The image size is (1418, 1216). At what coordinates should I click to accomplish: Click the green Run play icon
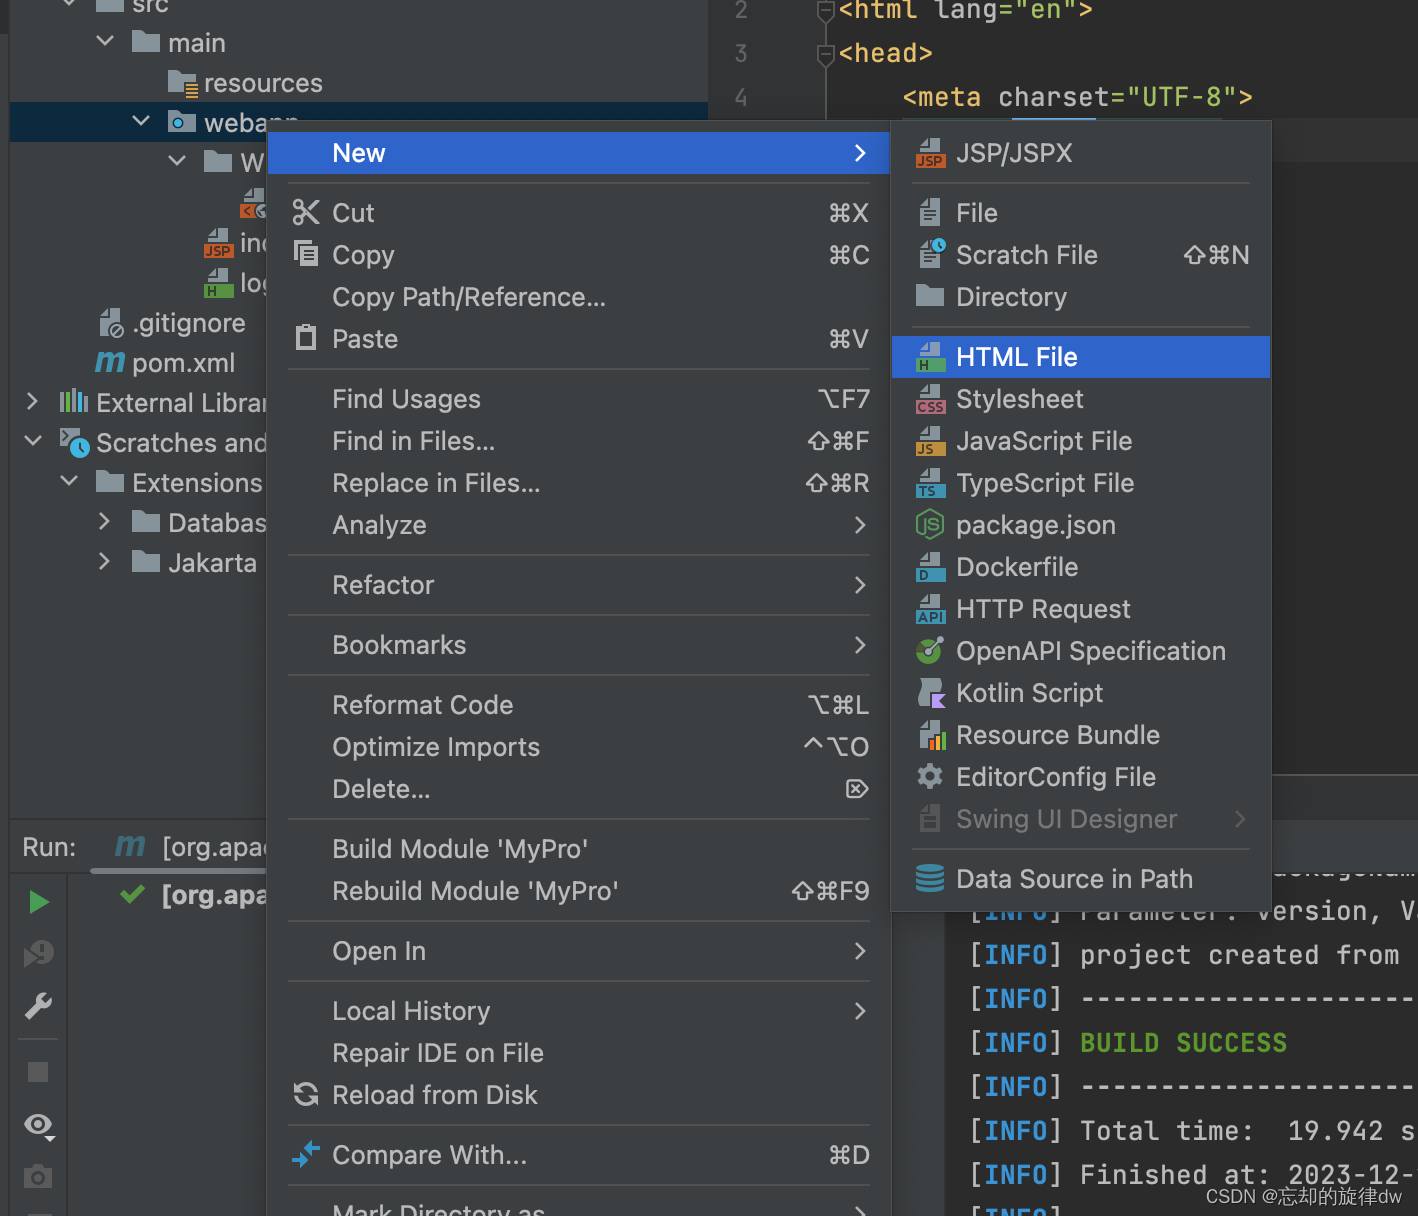[39, 902]
